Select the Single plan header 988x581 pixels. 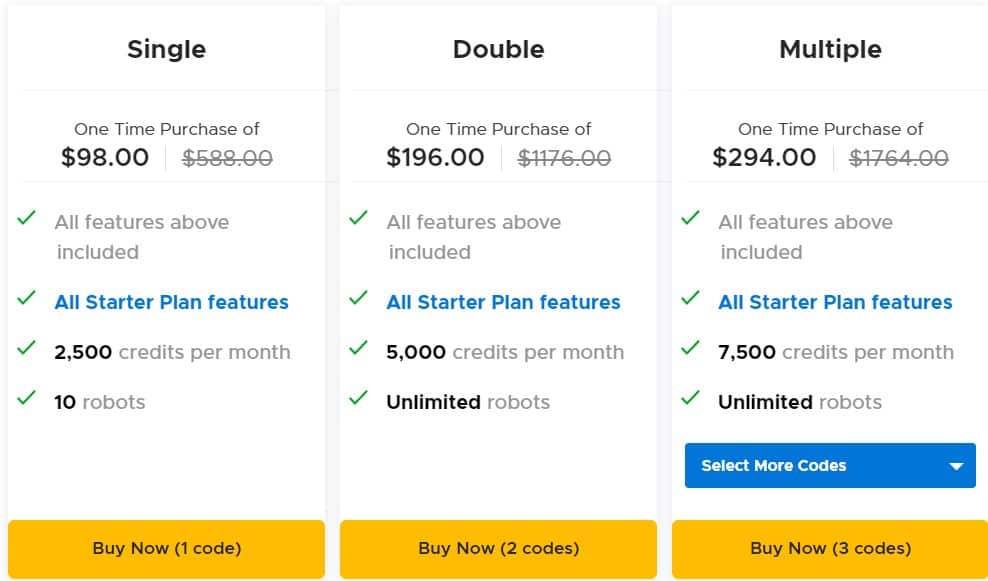click(x=166, y=48)
